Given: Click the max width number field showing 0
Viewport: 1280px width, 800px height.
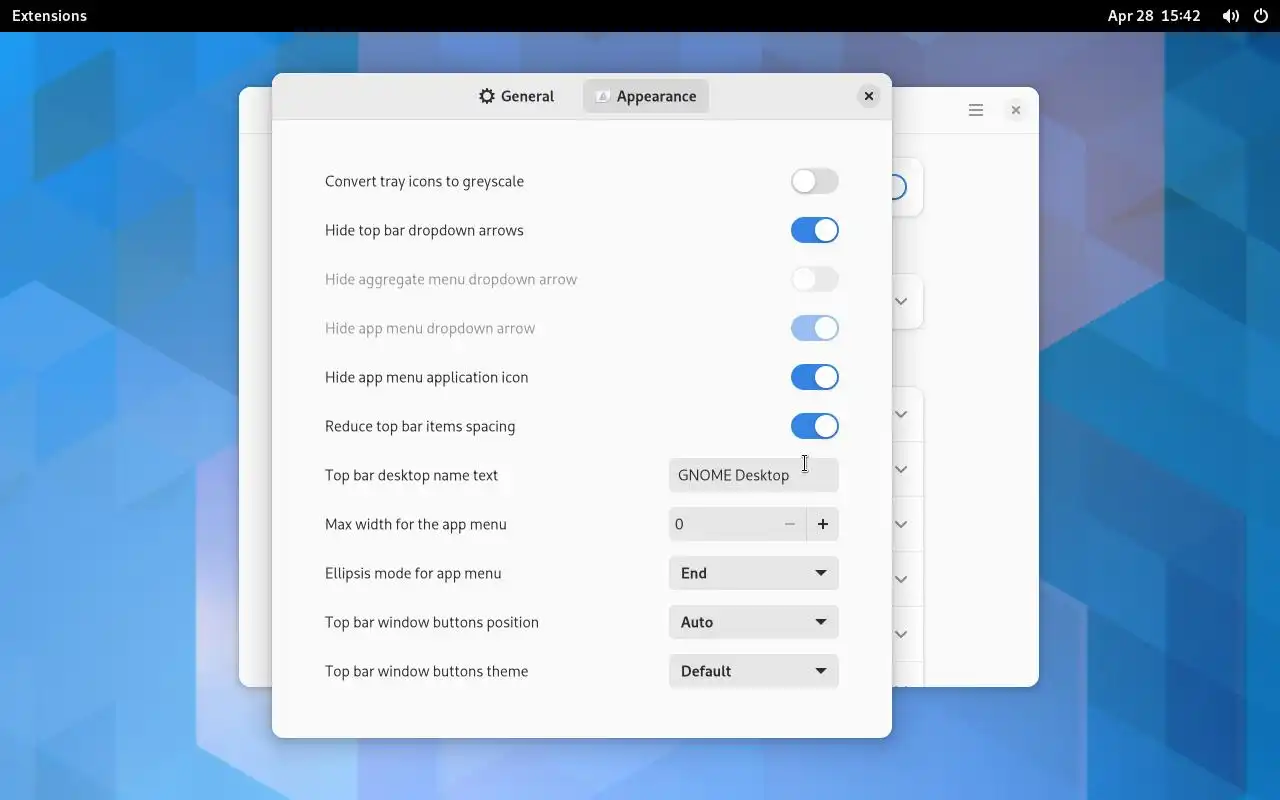Looking at the screenshot, I should click(x=721, y=524).
